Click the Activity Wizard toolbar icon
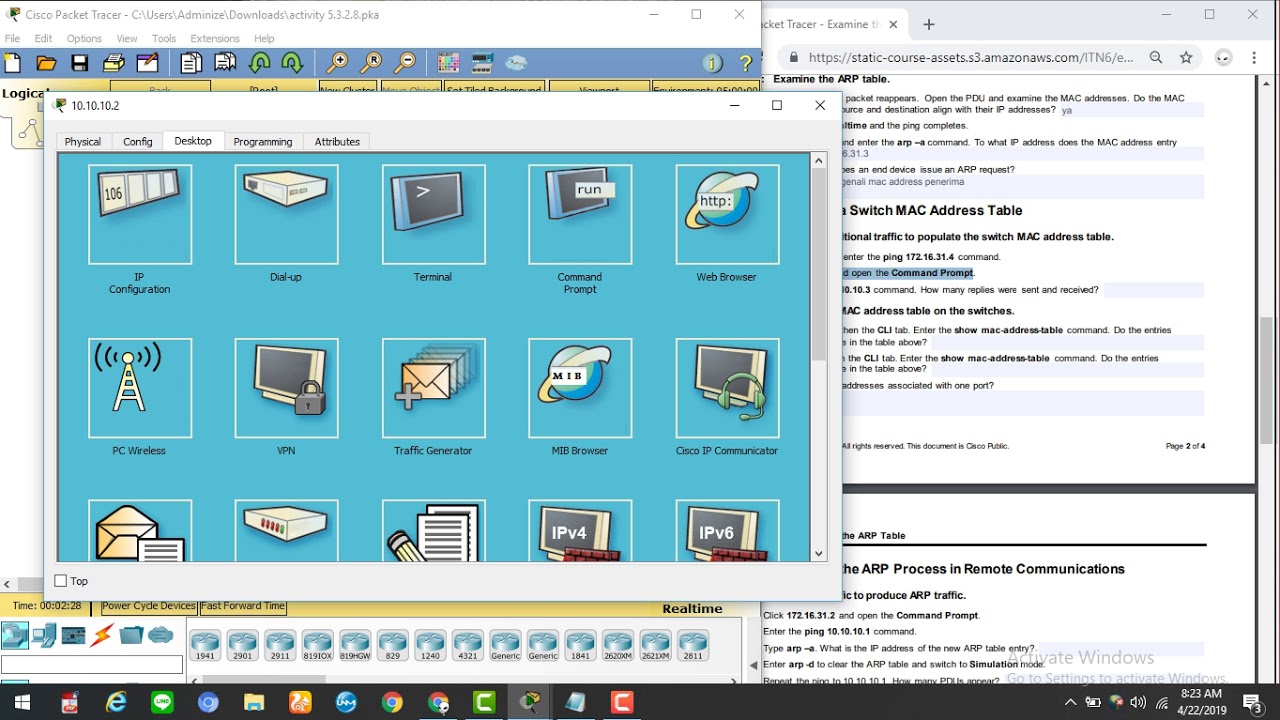The image size is (1280, 720). pyautogui.click(x=147, y=63)
